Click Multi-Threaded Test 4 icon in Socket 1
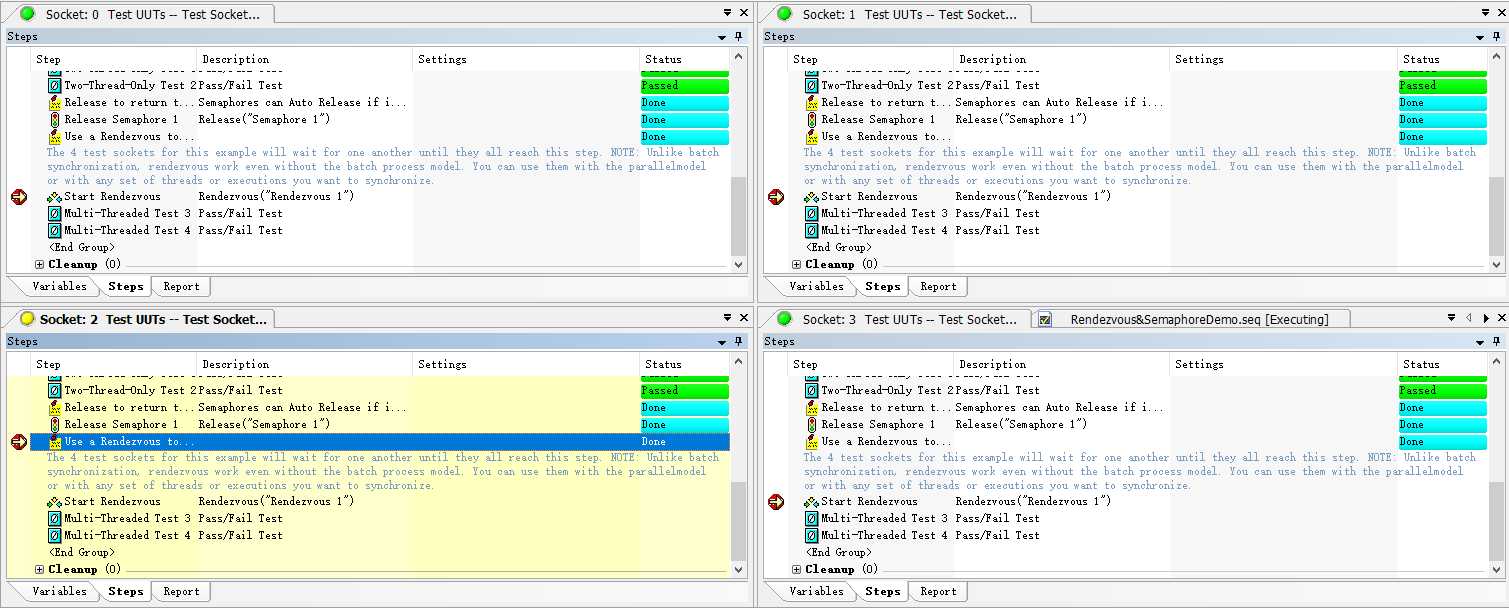This screenshot has width=1509, height=608. [x=812, y=231]
